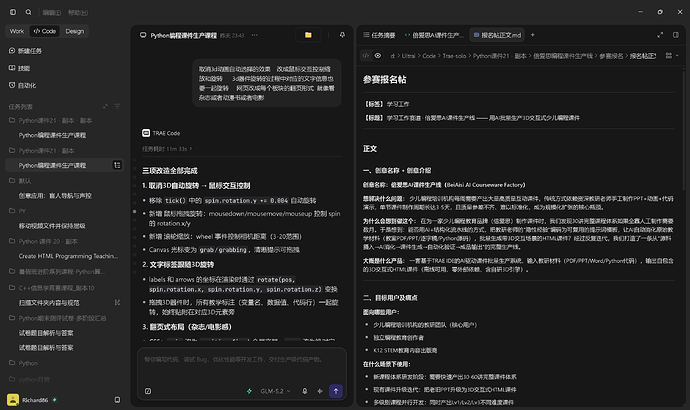Send message with purple arrow button
The width and height of the screenshot is (690, 410).
coord(336,391)
